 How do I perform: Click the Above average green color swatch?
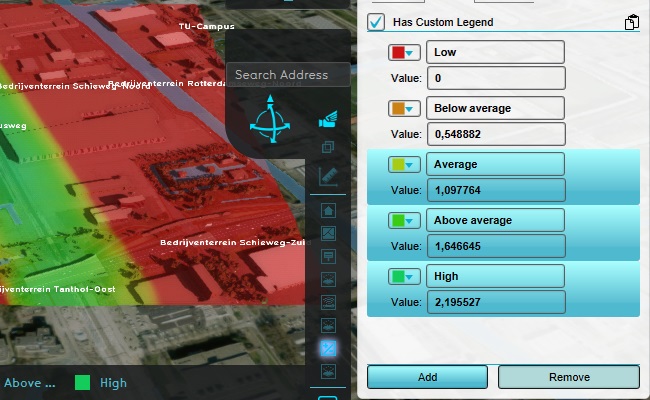pyautogui.click(x=397, y=220)
